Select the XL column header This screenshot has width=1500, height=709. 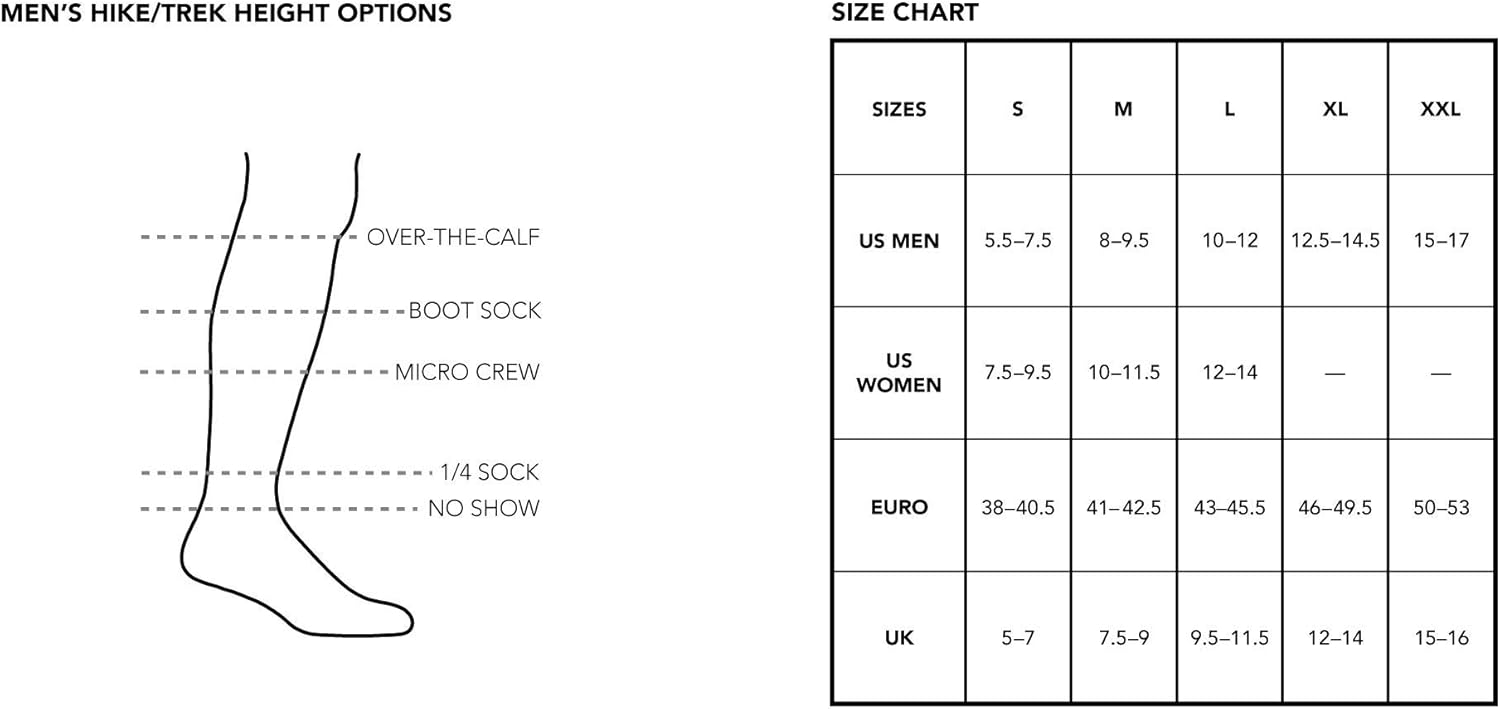(x=1335, y=109)
